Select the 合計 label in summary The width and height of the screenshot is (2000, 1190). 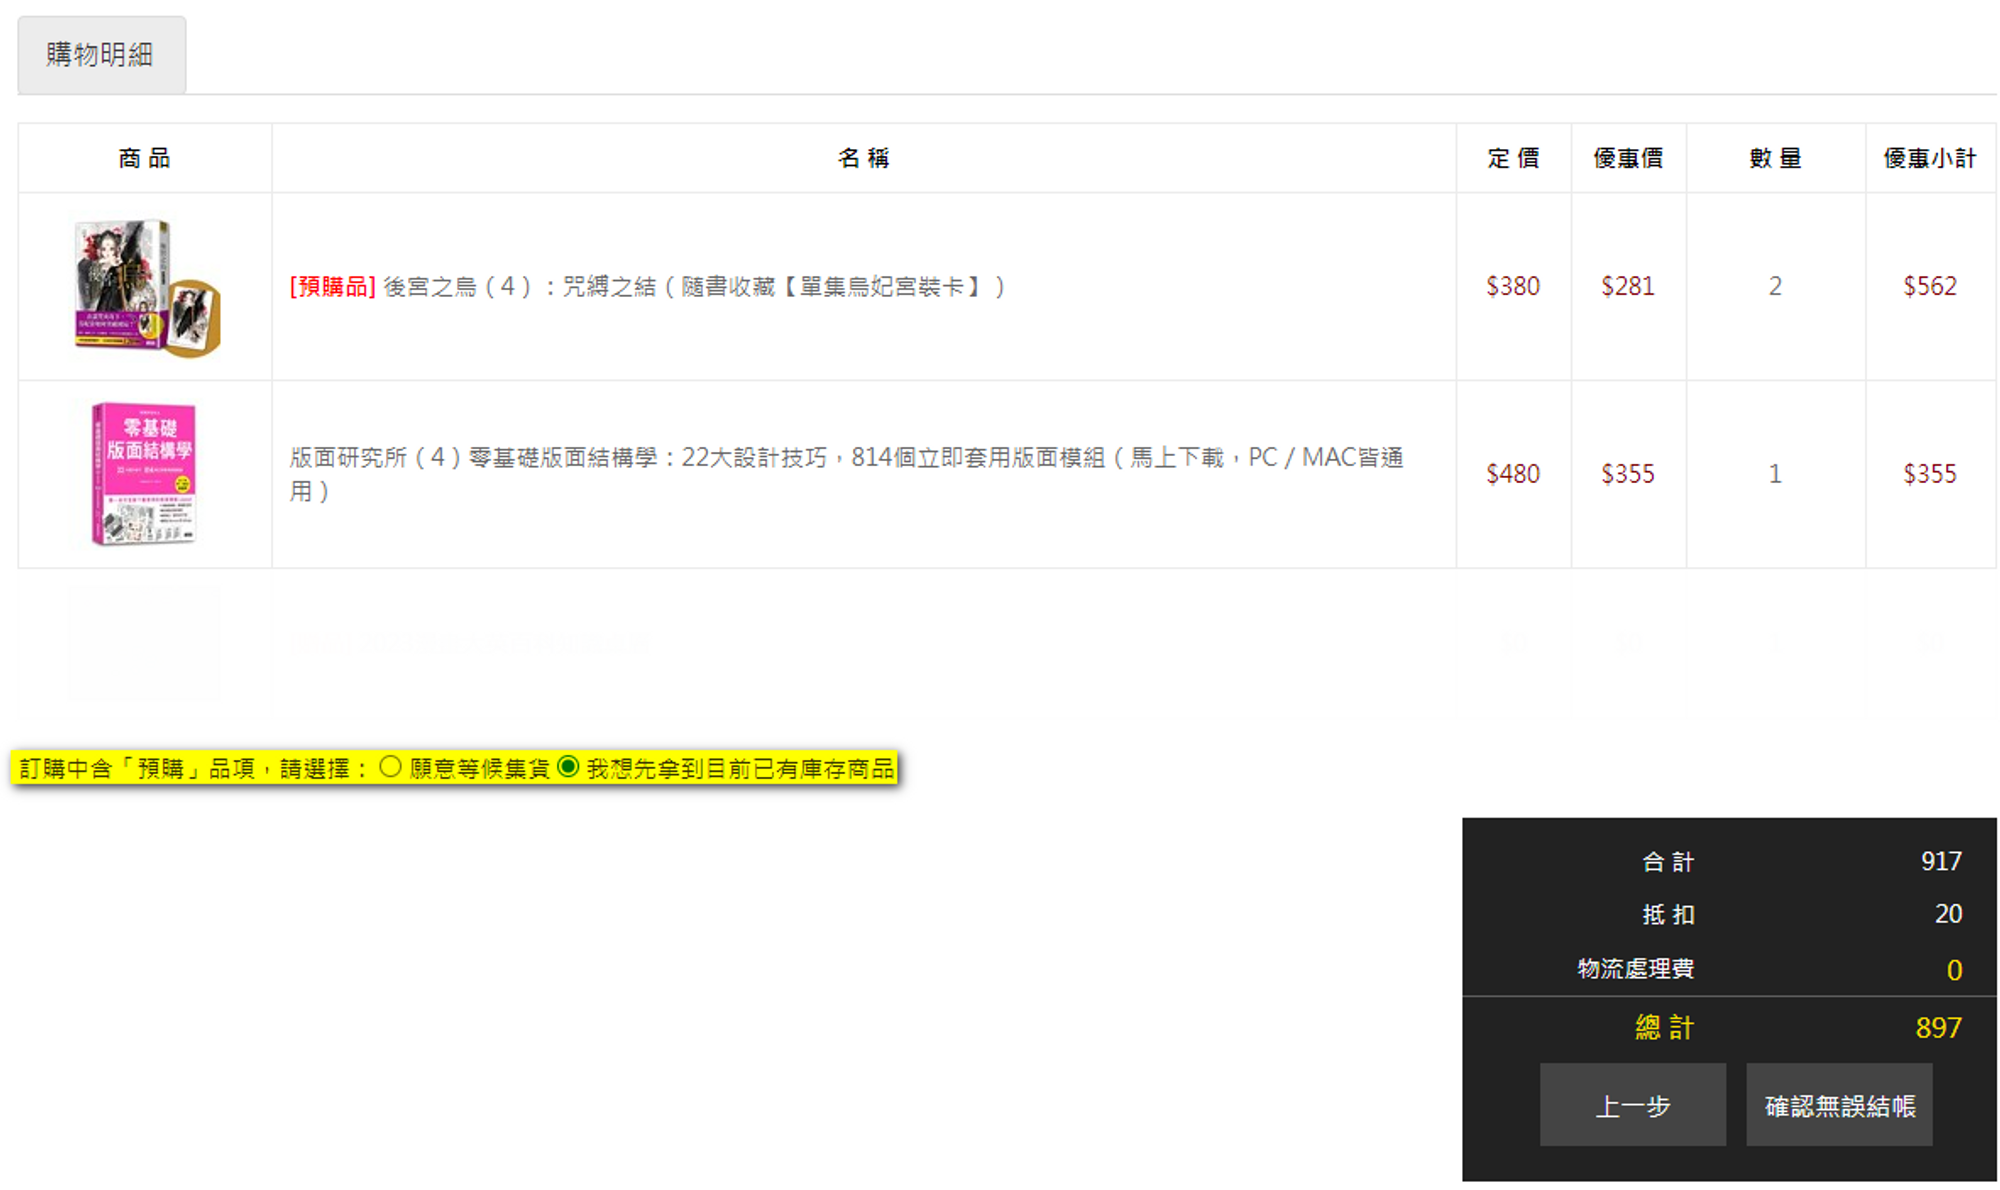(x=1668, y=862)
